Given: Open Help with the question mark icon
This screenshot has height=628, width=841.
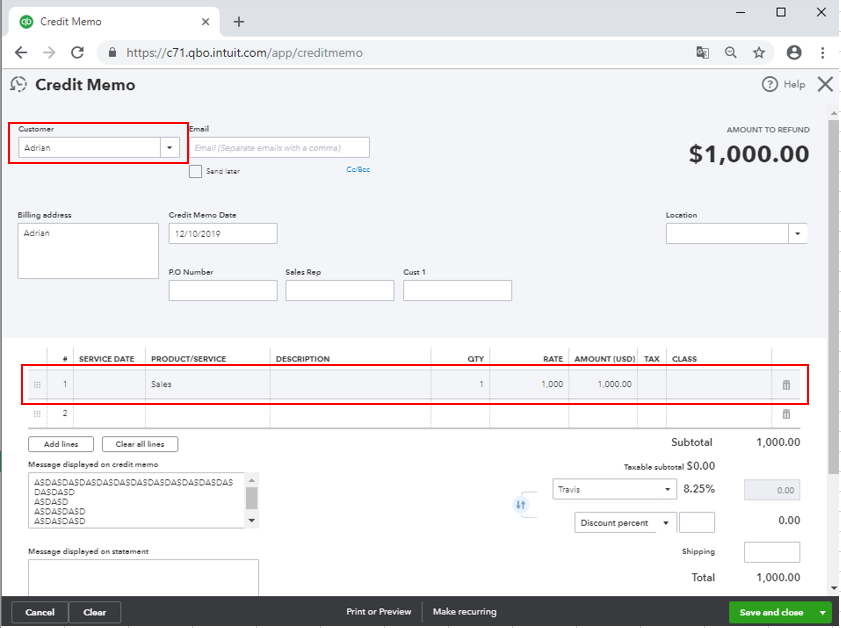Looking at the screenshot, I should click(x=770, y=84).
